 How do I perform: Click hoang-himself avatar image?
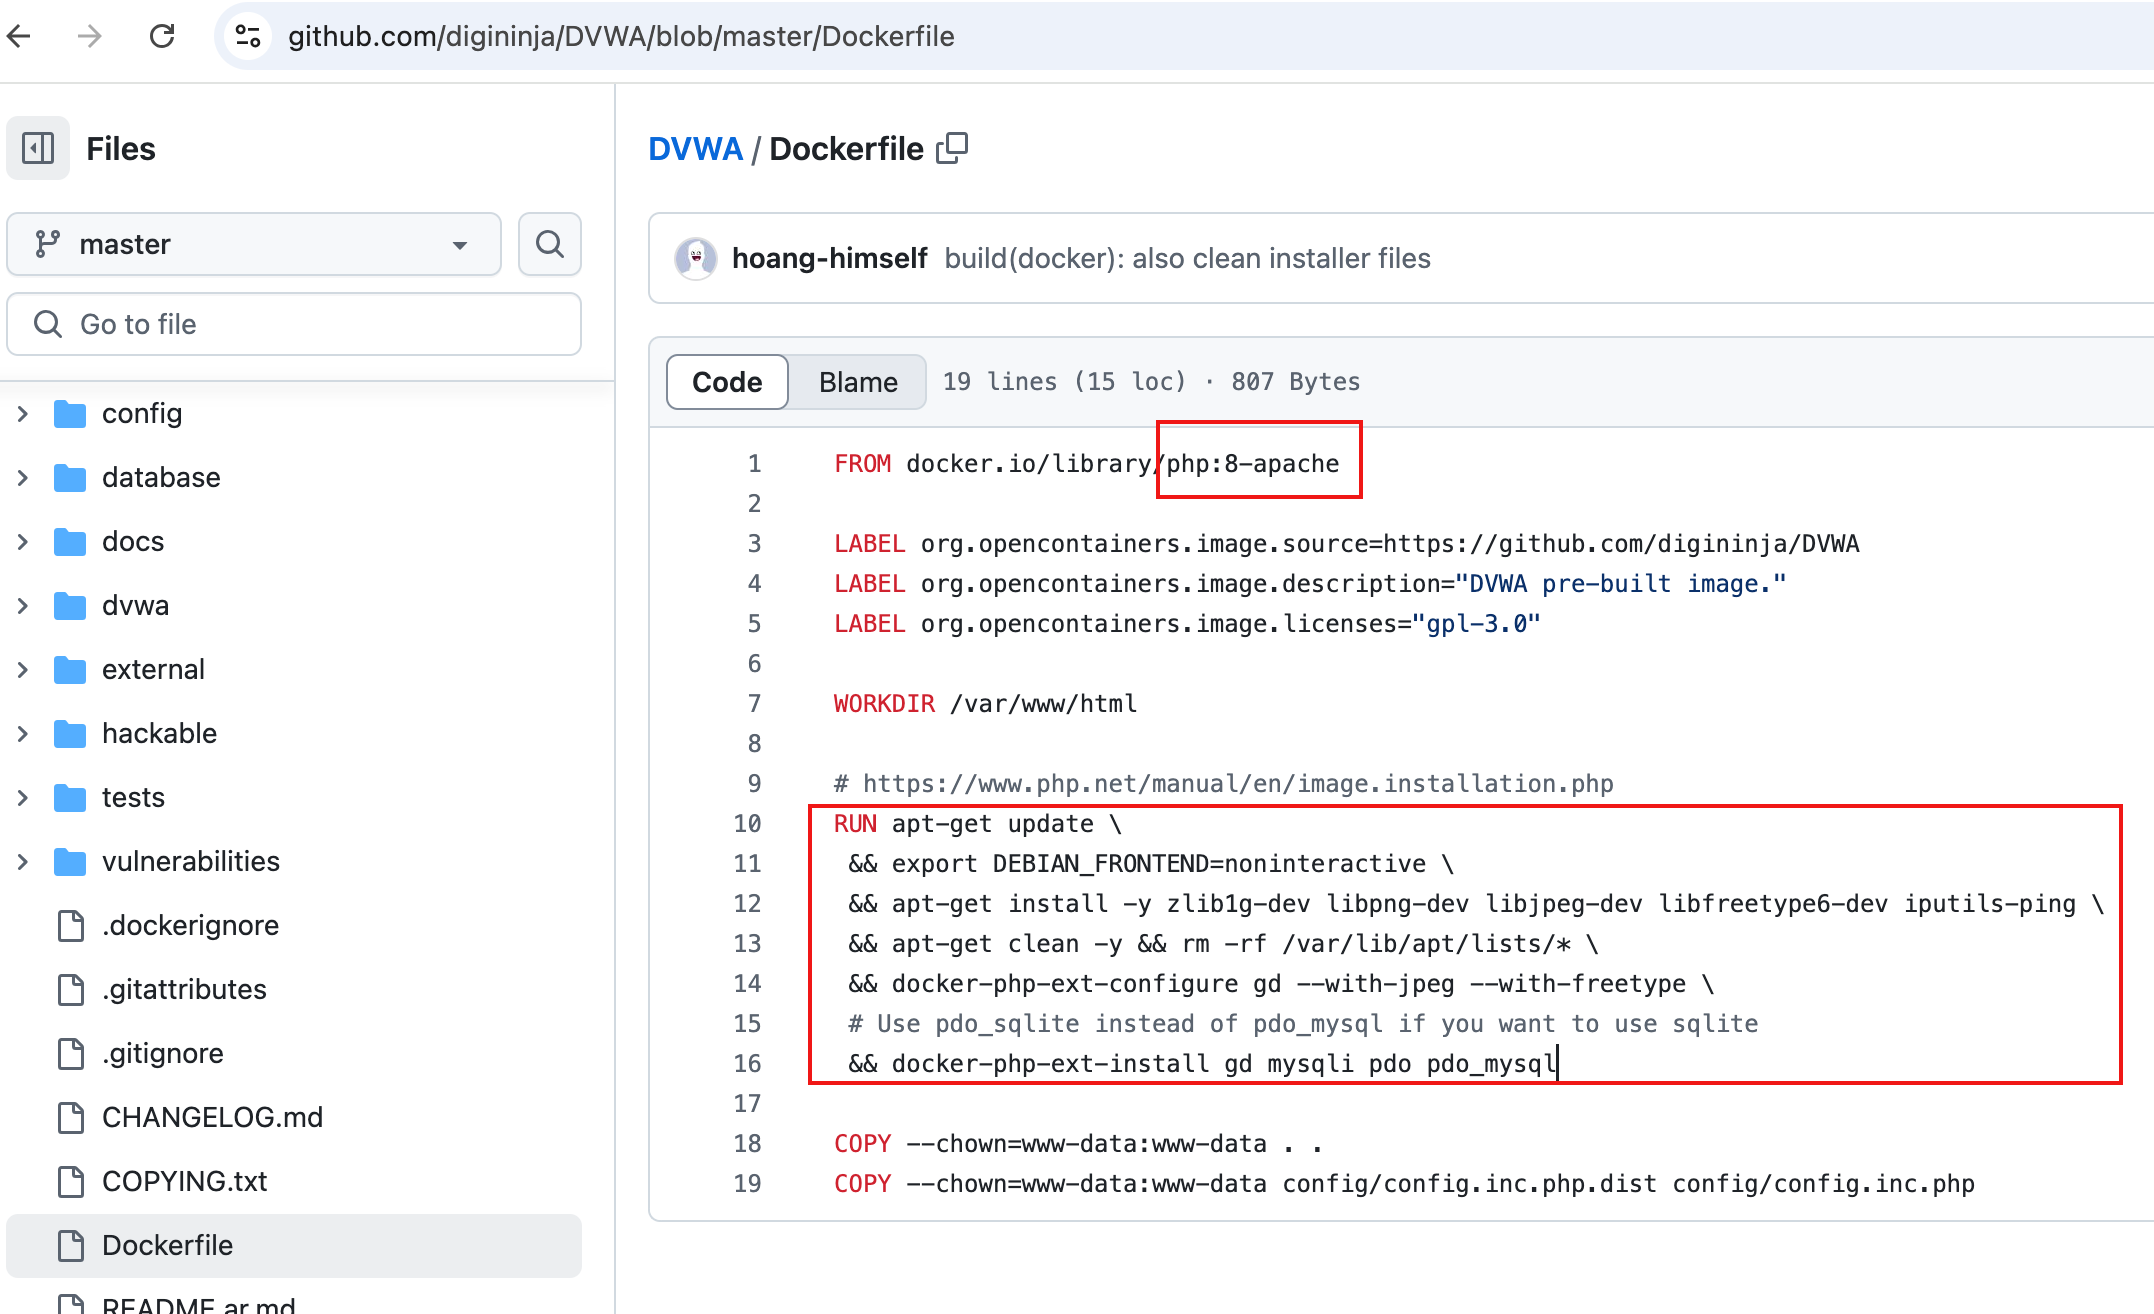click(696, 258)
